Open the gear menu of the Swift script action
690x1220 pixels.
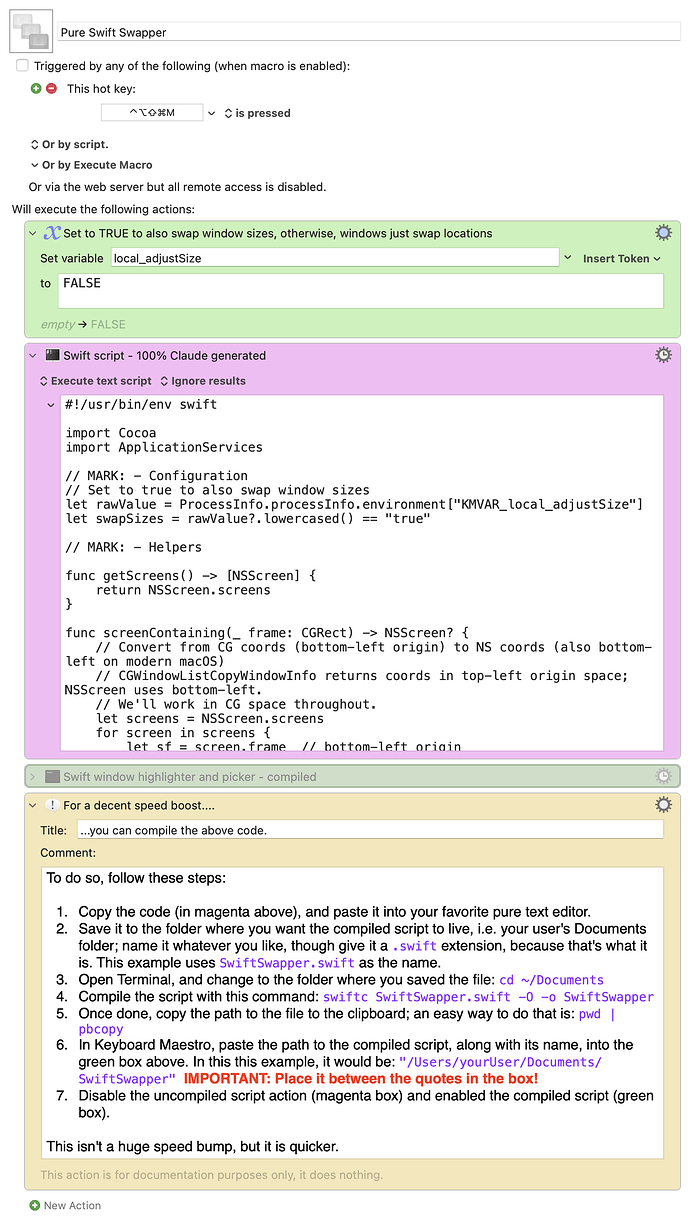[x=663, y=355]
